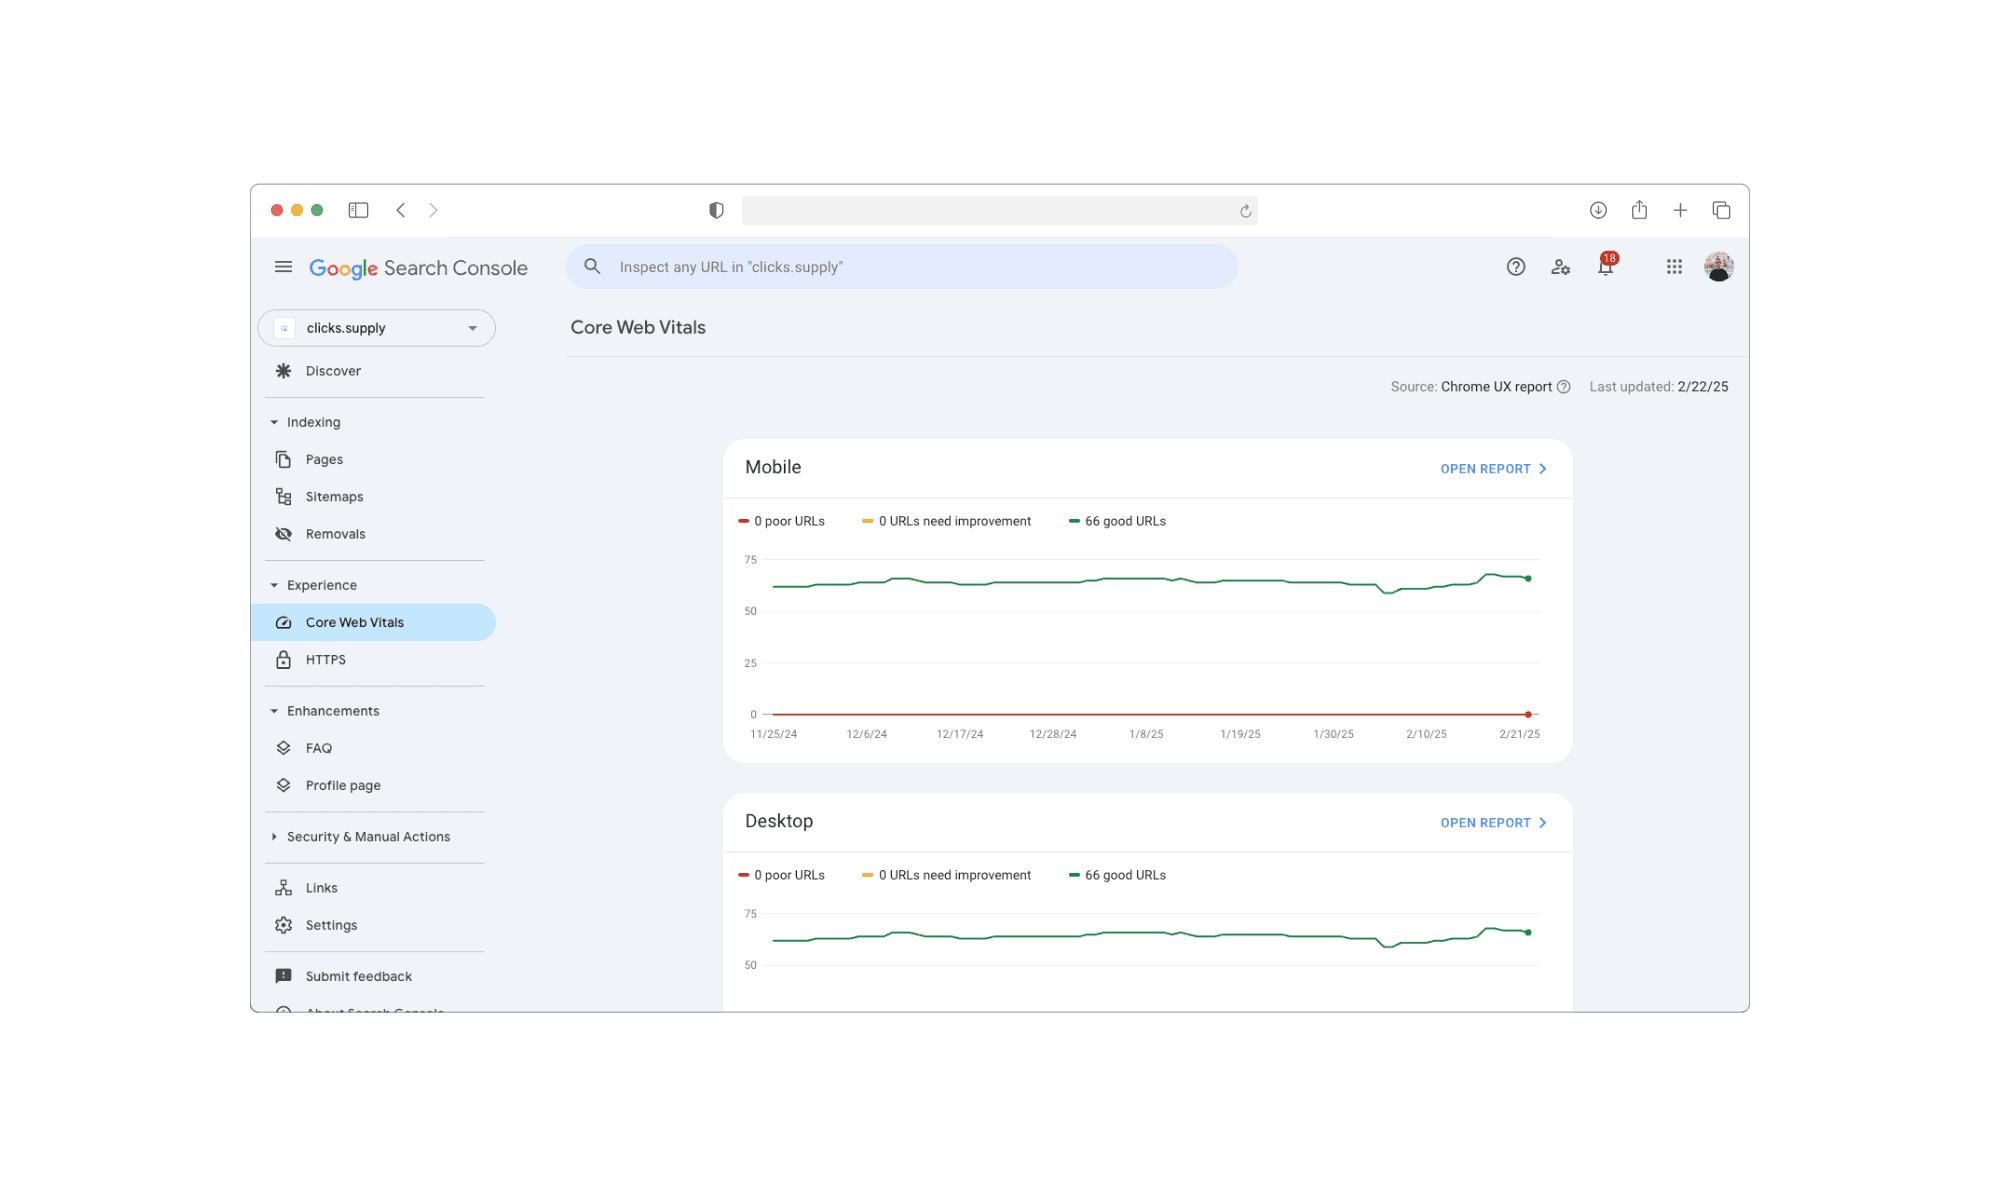This screenshot has width=2000, height=1200.
Task: Open the Pages indexing report
Action: point(324,460)
